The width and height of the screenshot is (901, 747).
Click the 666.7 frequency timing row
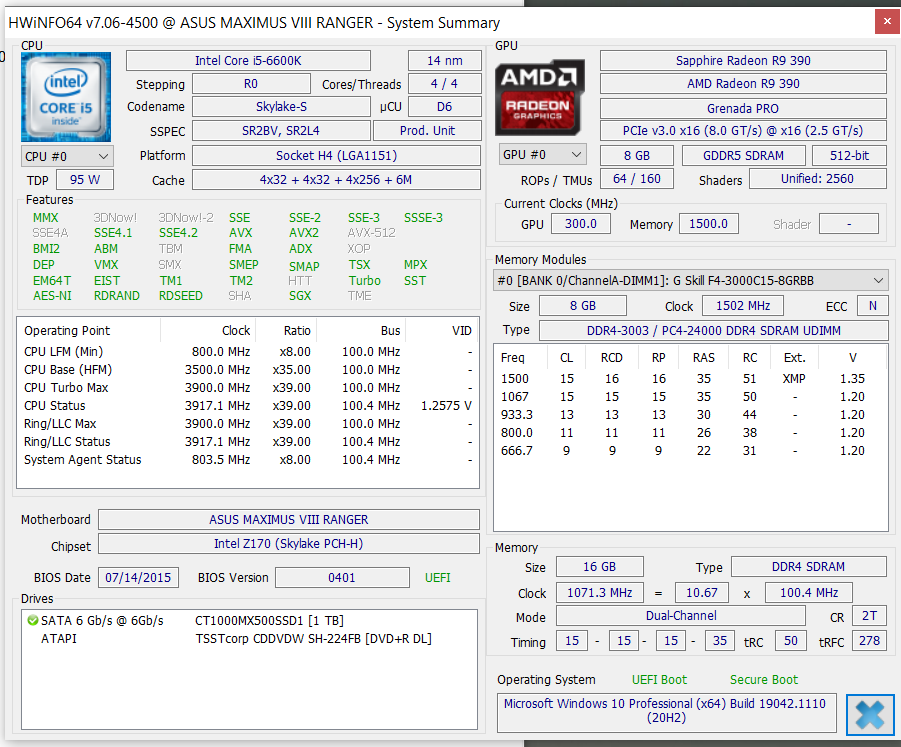coord(690,450)
